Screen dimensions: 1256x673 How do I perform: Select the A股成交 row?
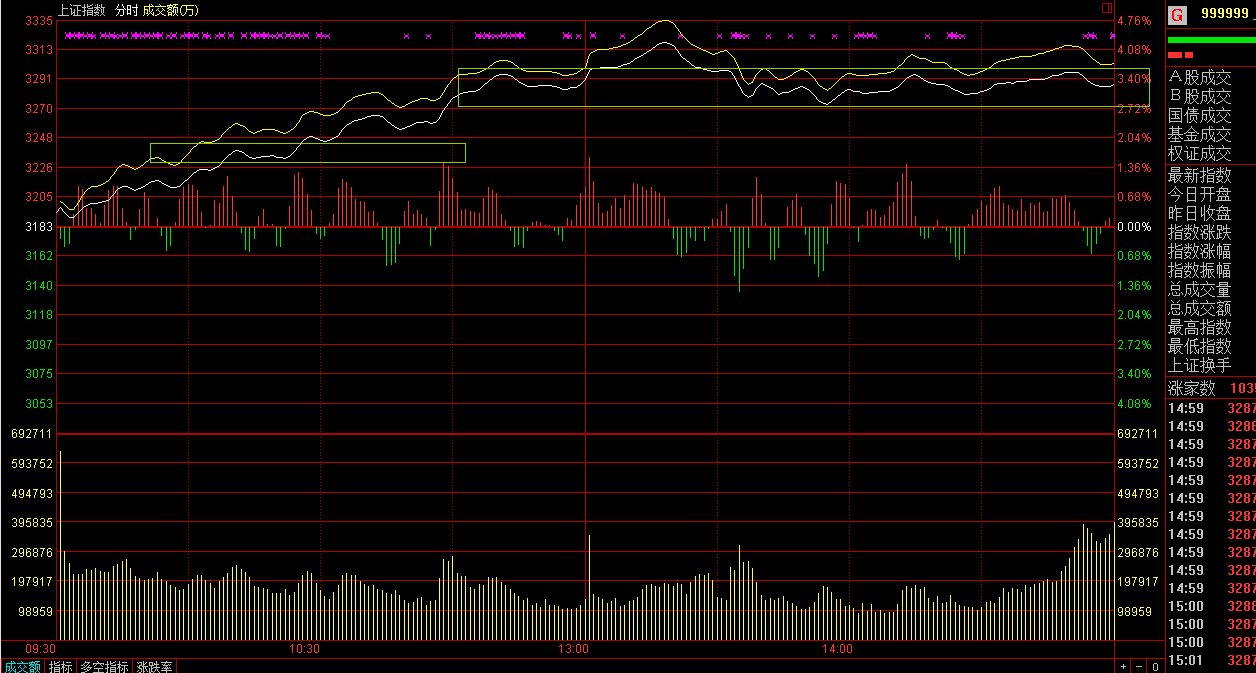pyautogui.click(x=1200, y=77)
